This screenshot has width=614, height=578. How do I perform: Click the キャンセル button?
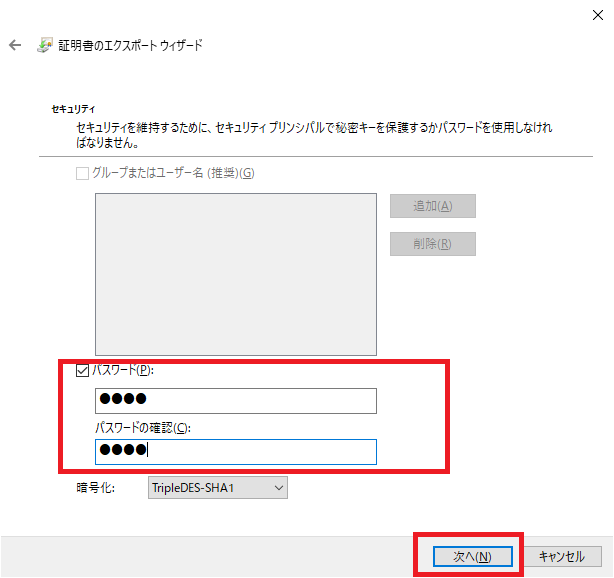click(x=562, y=556)
